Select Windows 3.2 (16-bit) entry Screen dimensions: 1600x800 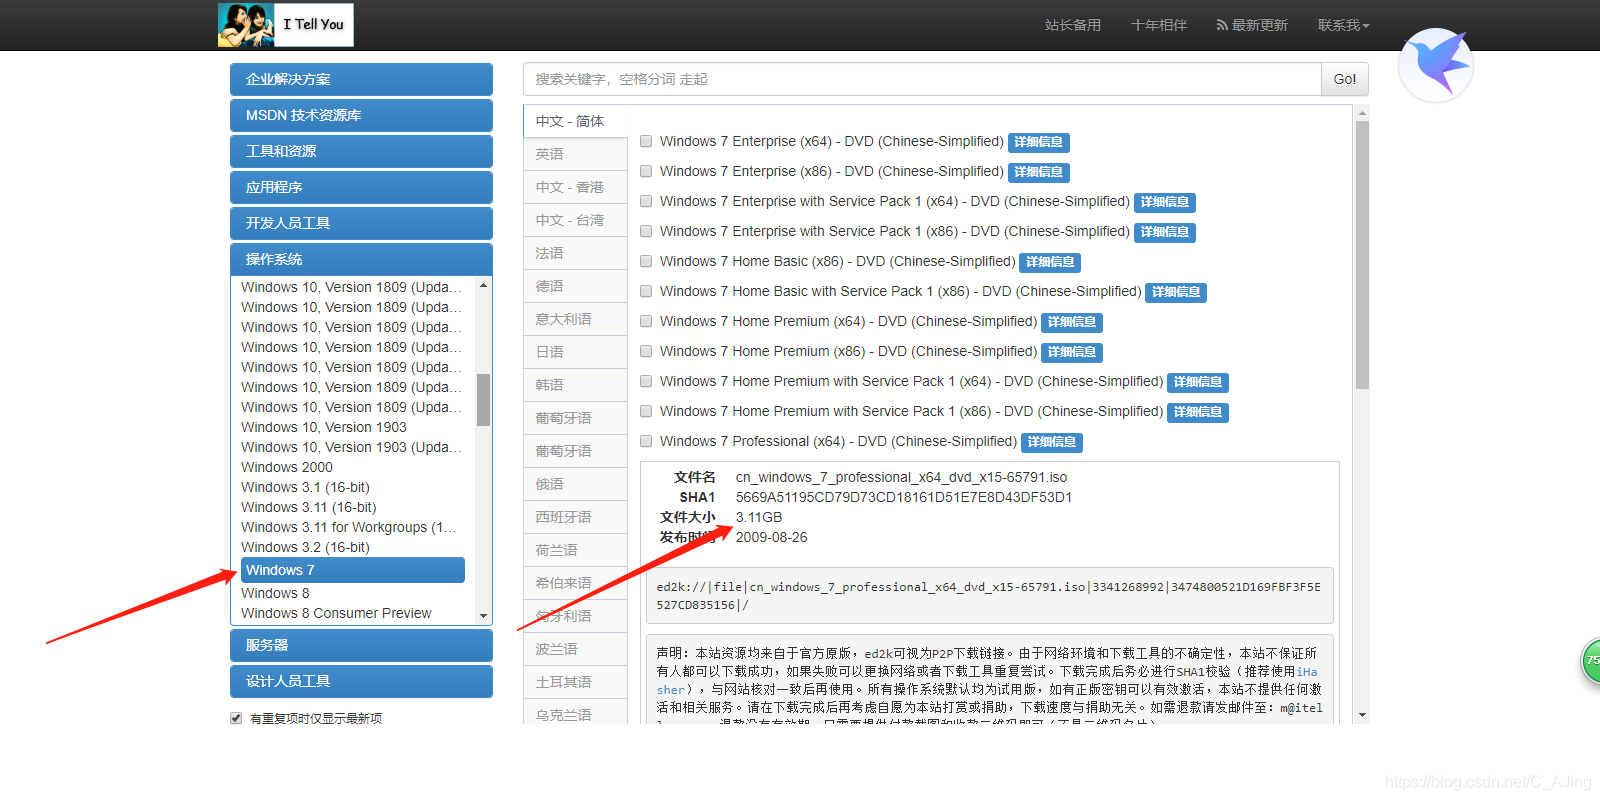(x=305, y=547)
